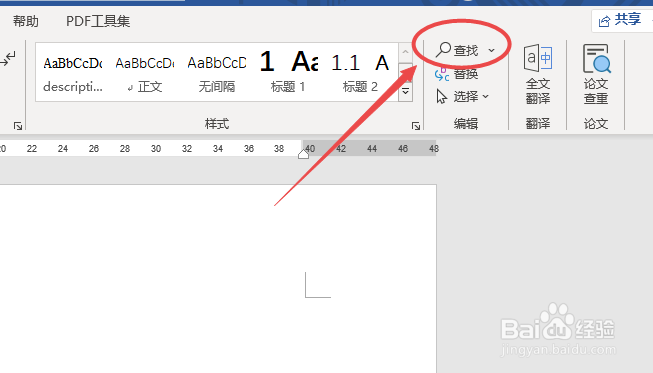Image resolution: width=653 pixels, height=373 pixels.
Task: Apply the 无间隔 no-spacing style
Action: tap(217, 72)
